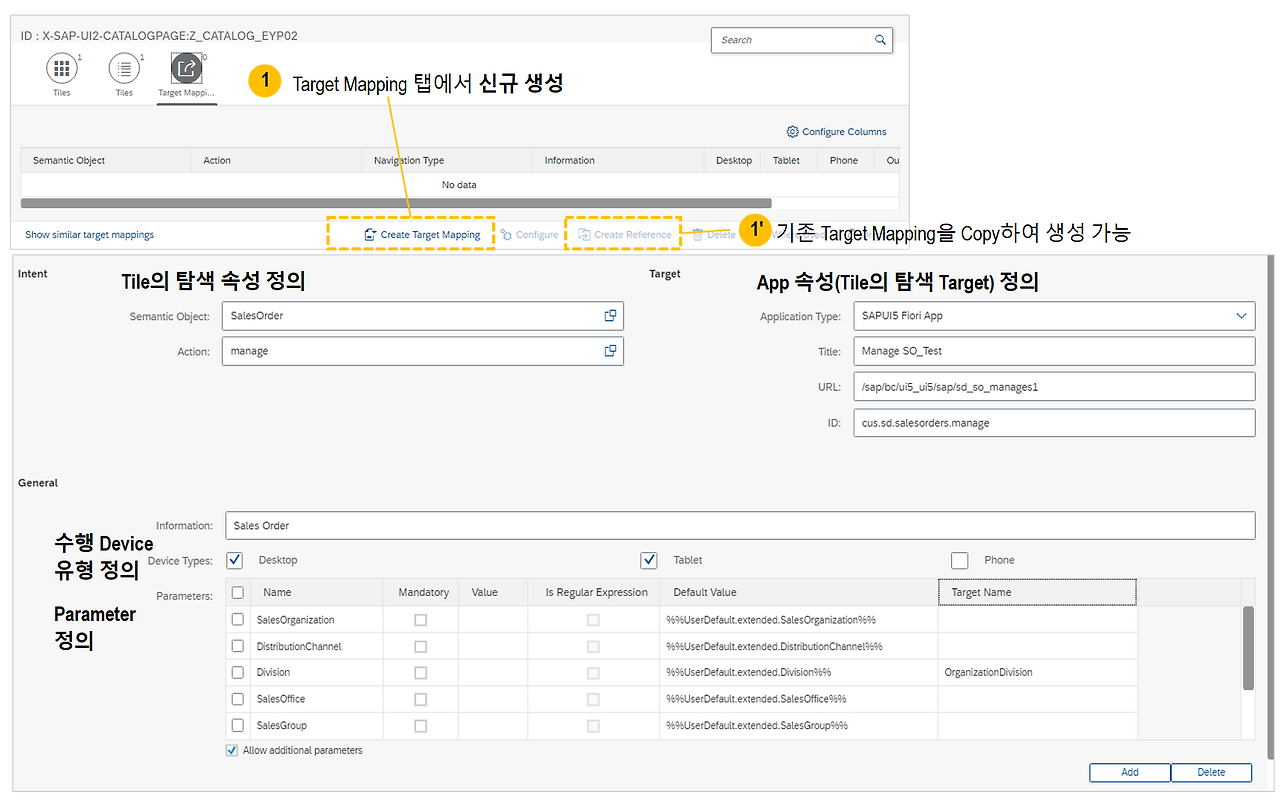The height and width of the screenshot is (801, 1280).
Task: Click the magnifier icon in the Search box
Action: tap(880, 40)
